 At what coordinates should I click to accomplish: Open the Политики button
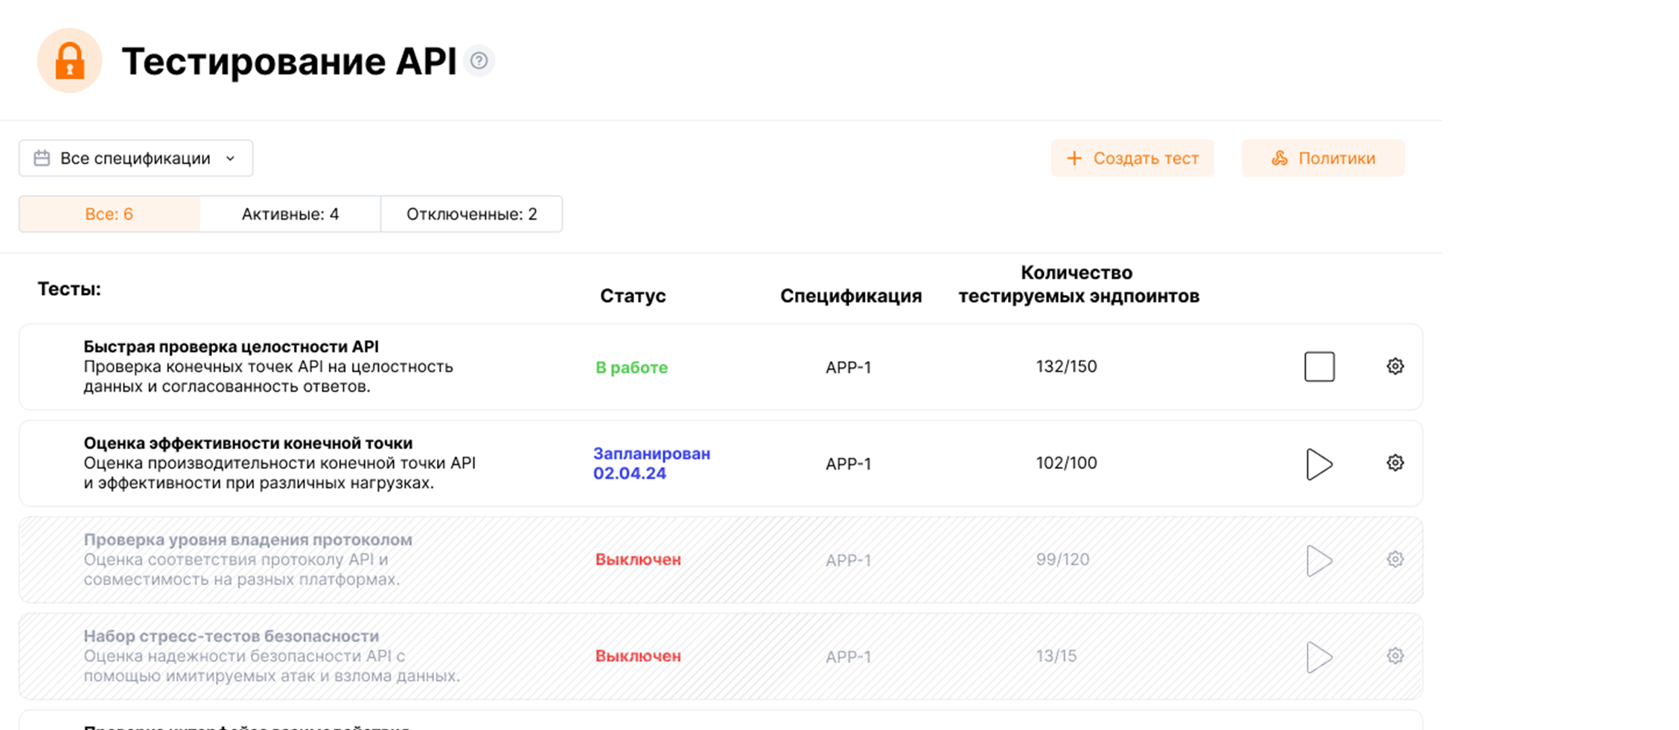pos(1323,158)
